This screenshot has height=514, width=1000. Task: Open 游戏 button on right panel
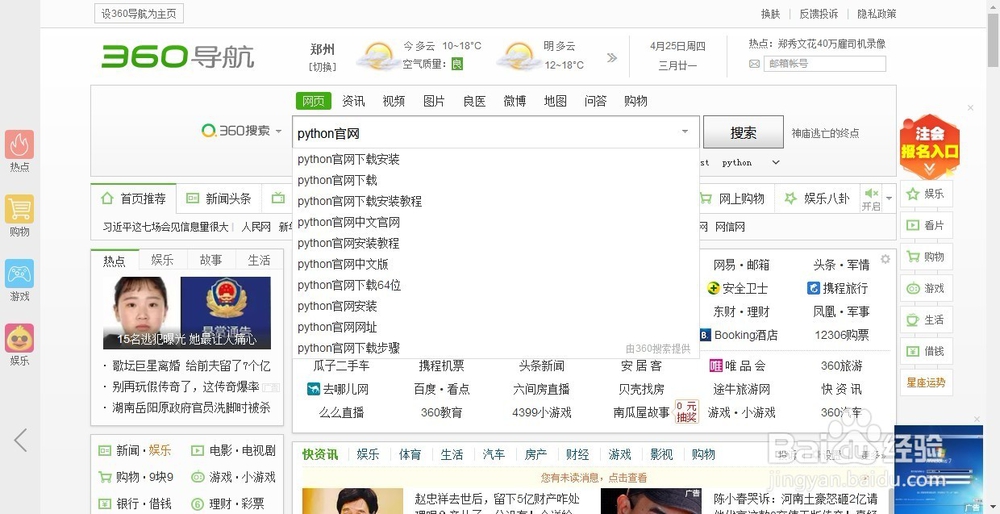click(926, 288)
